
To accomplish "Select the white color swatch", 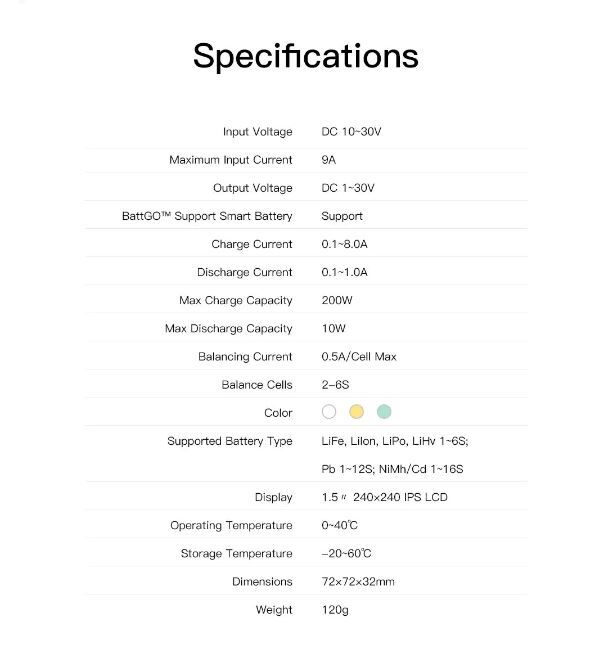I will 329,412.
